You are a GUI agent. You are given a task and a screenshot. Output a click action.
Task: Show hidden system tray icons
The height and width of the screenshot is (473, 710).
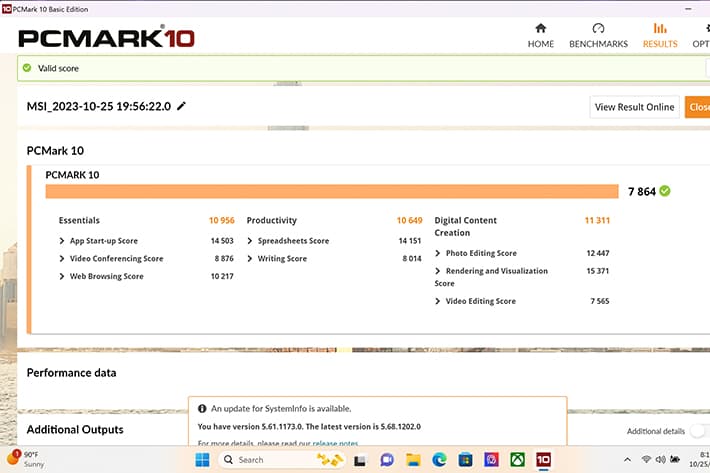(x=627, y=460)
